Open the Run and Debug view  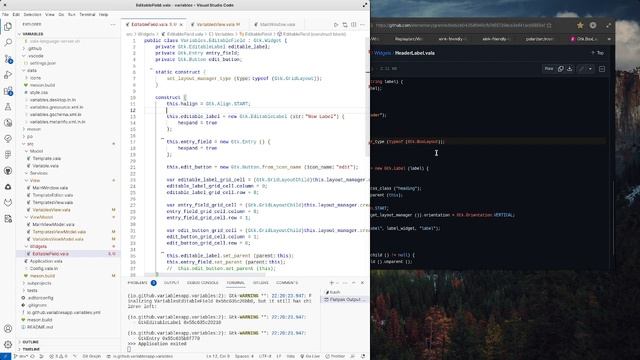(8, 75)
